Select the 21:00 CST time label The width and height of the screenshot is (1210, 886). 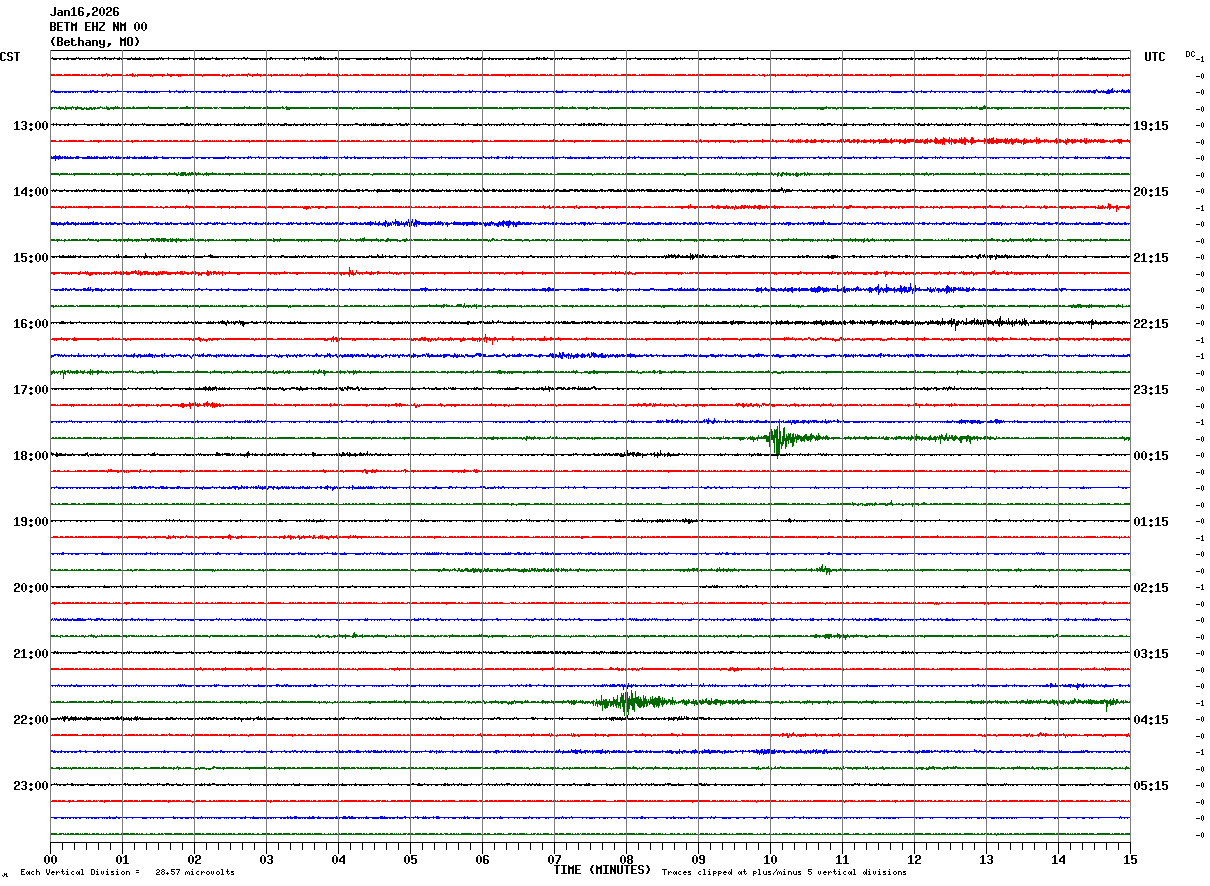30,654
